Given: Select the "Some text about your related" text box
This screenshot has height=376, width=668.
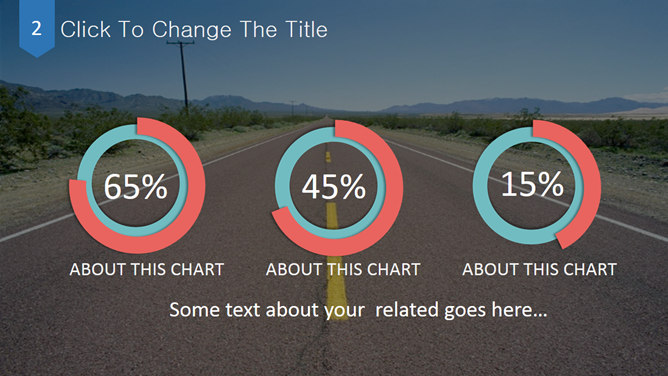Looking at the screenshot, I should point(358,310).
